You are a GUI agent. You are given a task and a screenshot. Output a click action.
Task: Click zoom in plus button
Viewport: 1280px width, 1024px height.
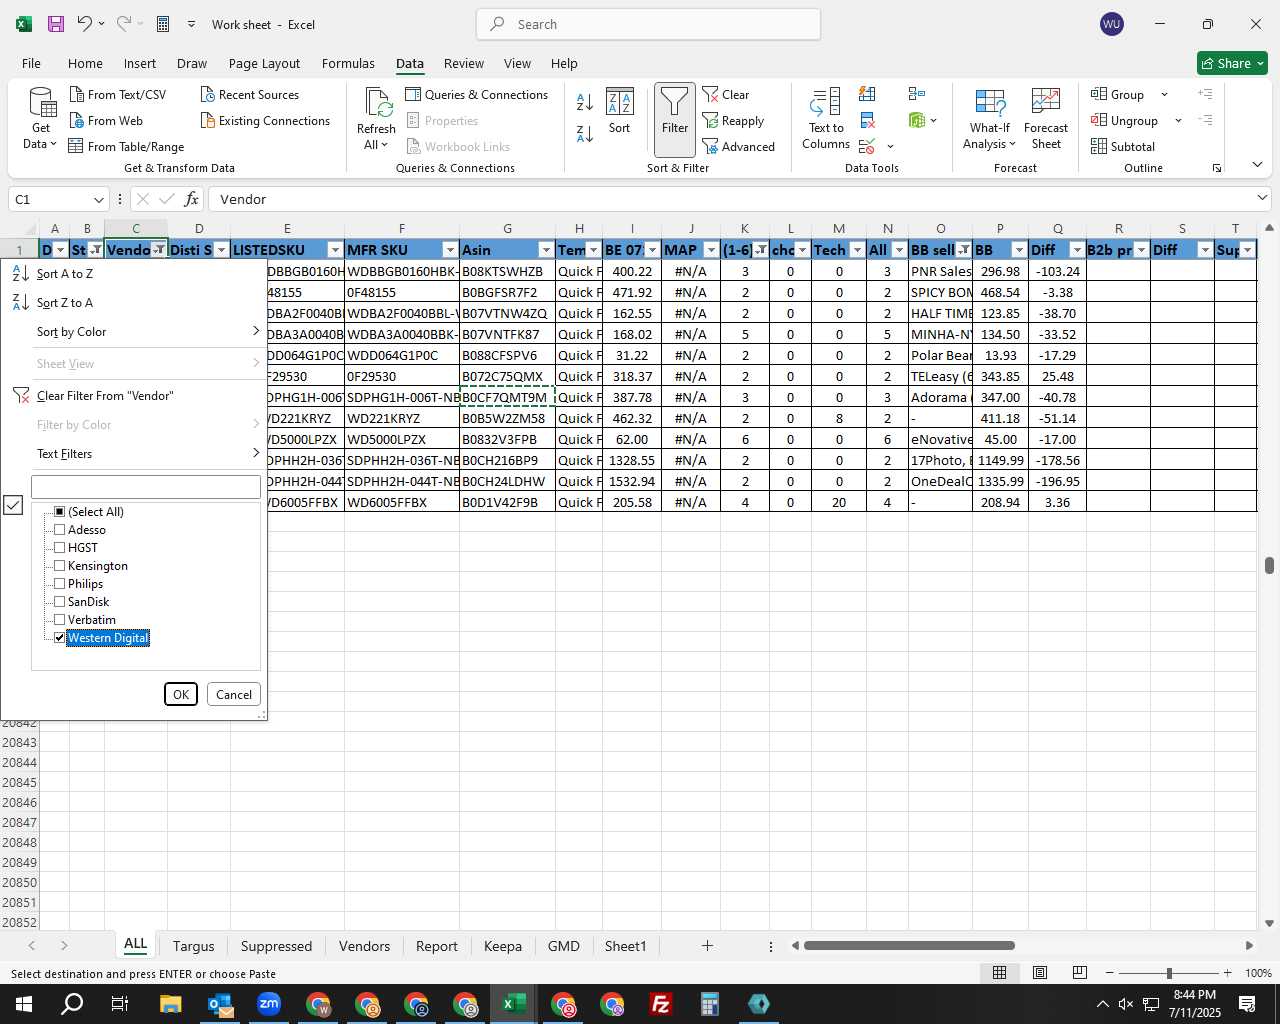coord(1227,973)
